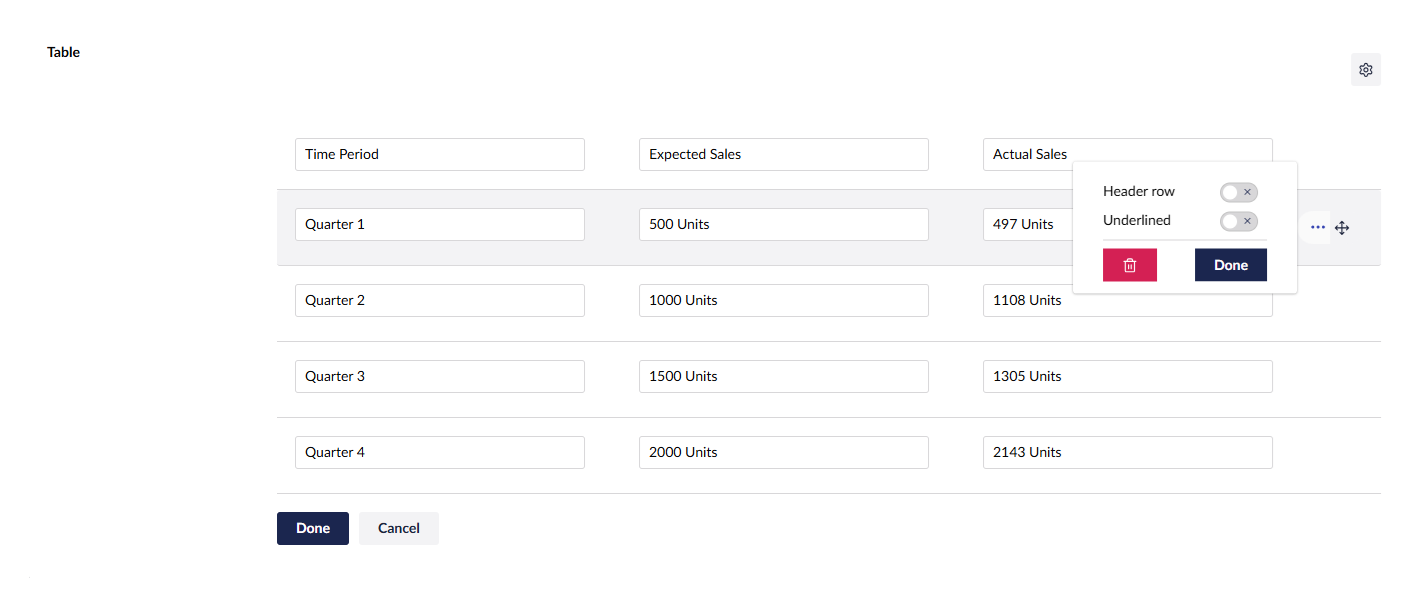Image resolution: width=1425 pixels, height=594 pixels.
Task: Edit the Time Period header cell
Action: 439,154
